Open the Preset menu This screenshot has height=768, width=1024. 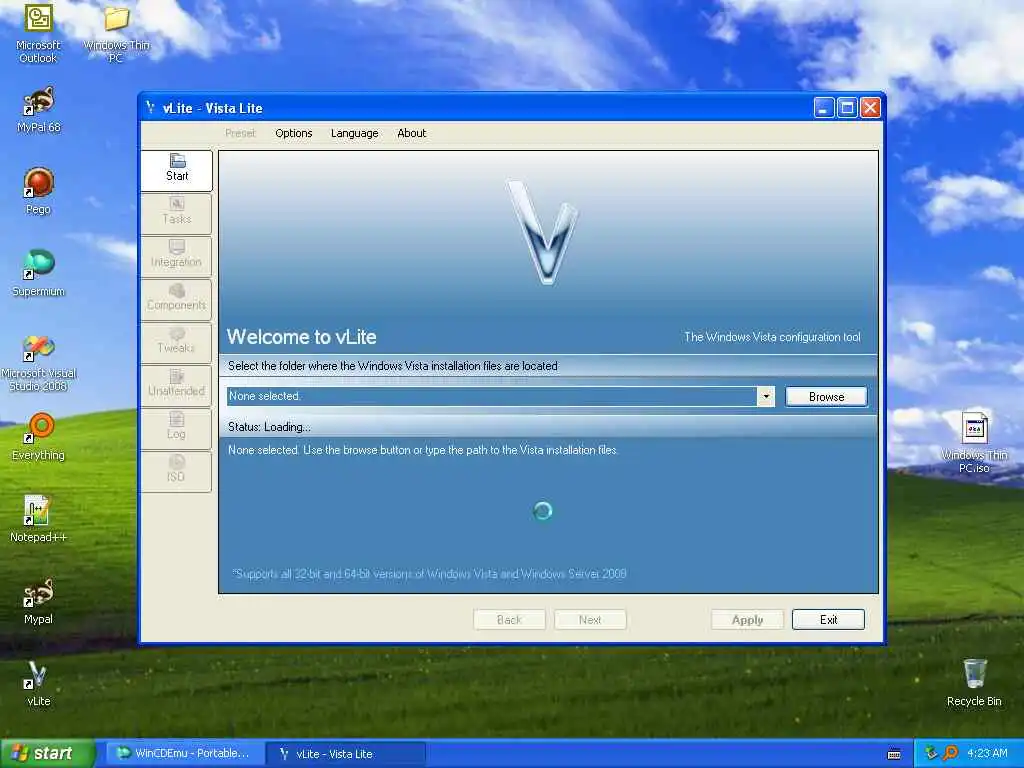click(x=240, y=133)
